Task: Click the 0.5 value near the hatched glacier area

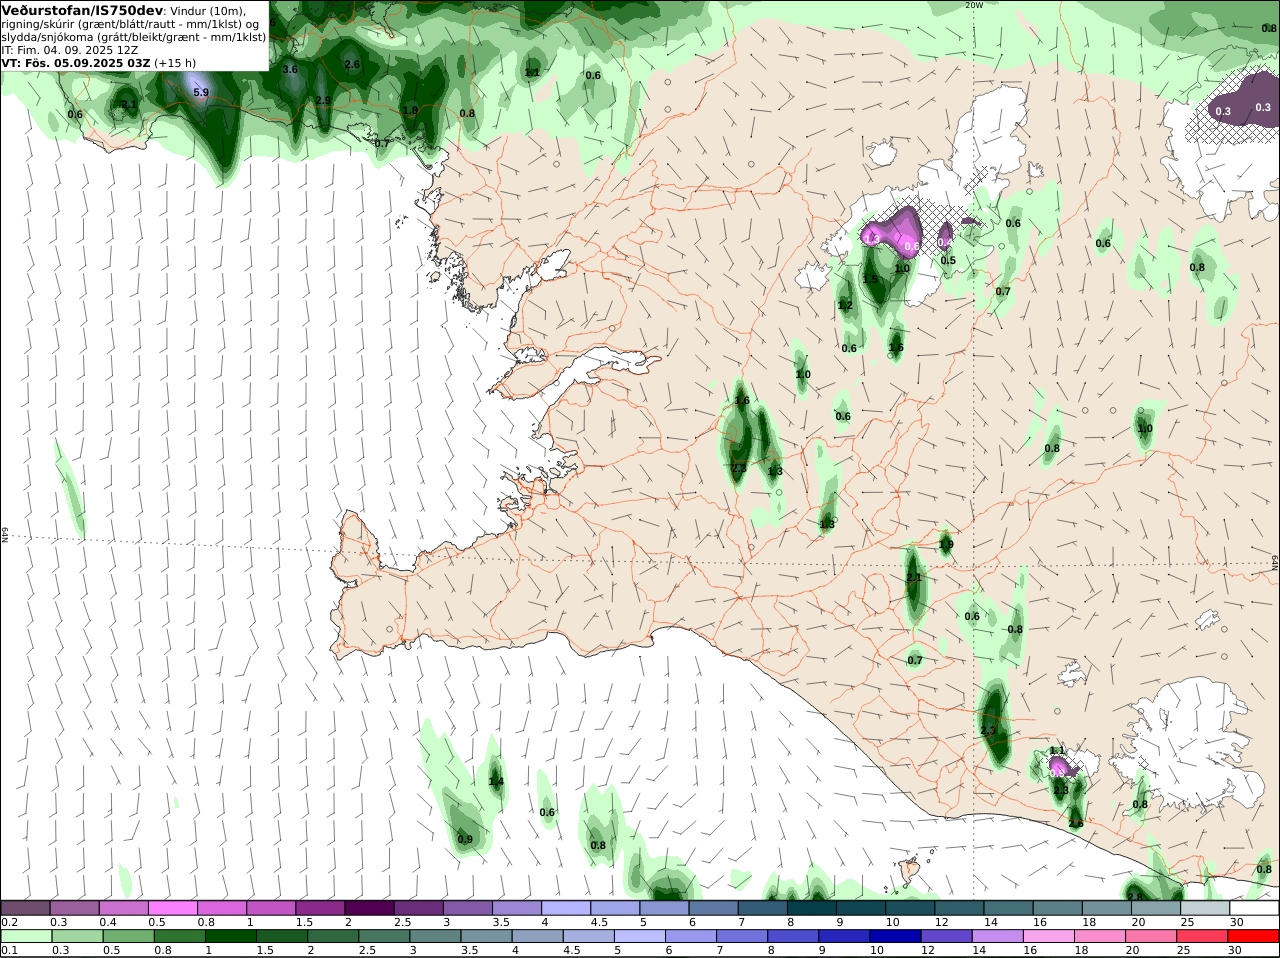Action: tap(948, 261)
